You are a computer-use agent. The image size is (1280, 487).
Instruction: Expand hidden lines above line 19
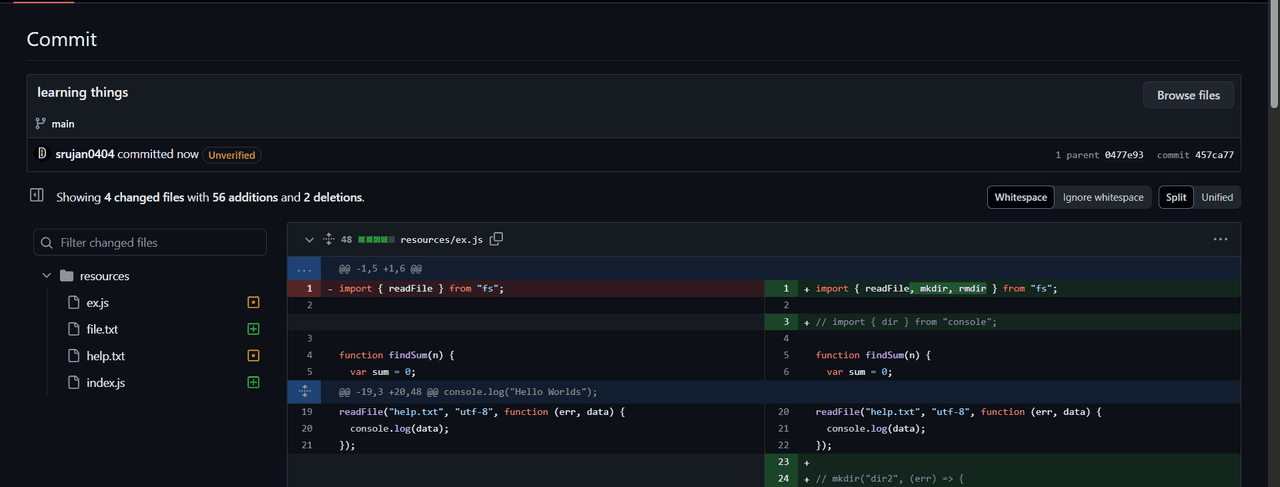(305, 391)
